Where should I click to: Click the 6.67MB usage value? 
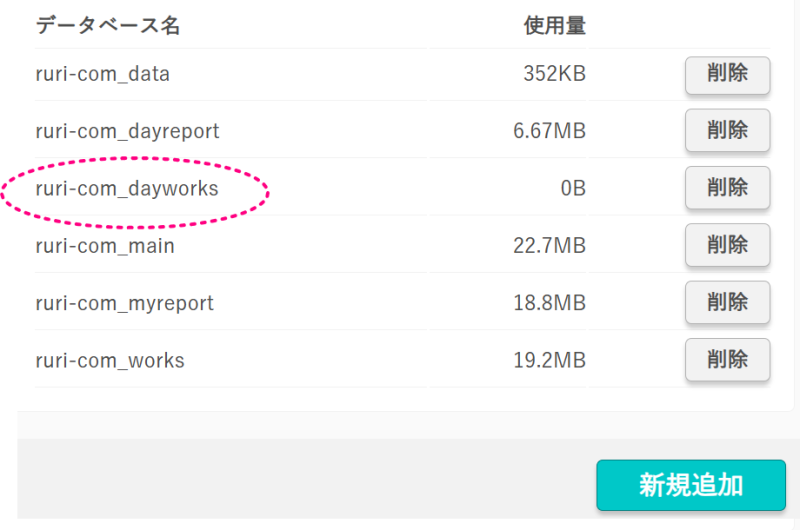click(549, 131)
